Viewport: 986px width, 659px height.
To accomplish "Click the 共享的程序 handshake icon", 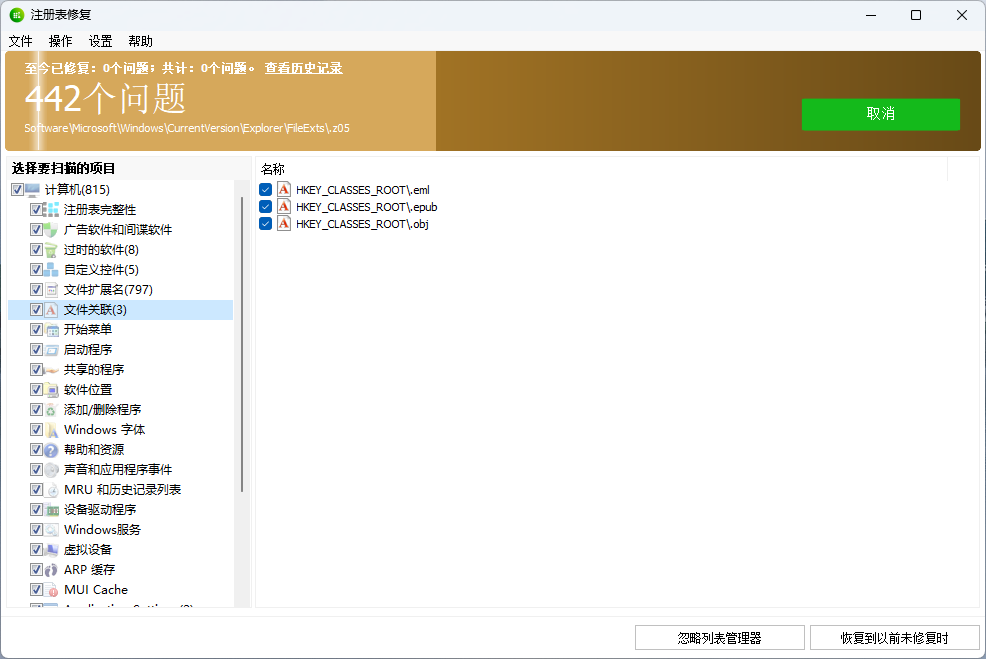I will tap(52, 370).
